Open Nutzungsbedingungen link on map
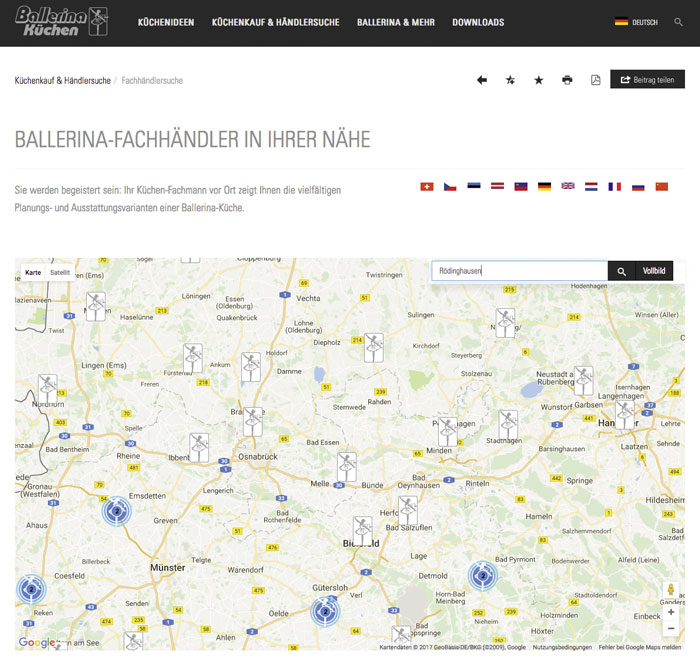The image size is (700, 659). pyautogui.click(x=562, y=647)
